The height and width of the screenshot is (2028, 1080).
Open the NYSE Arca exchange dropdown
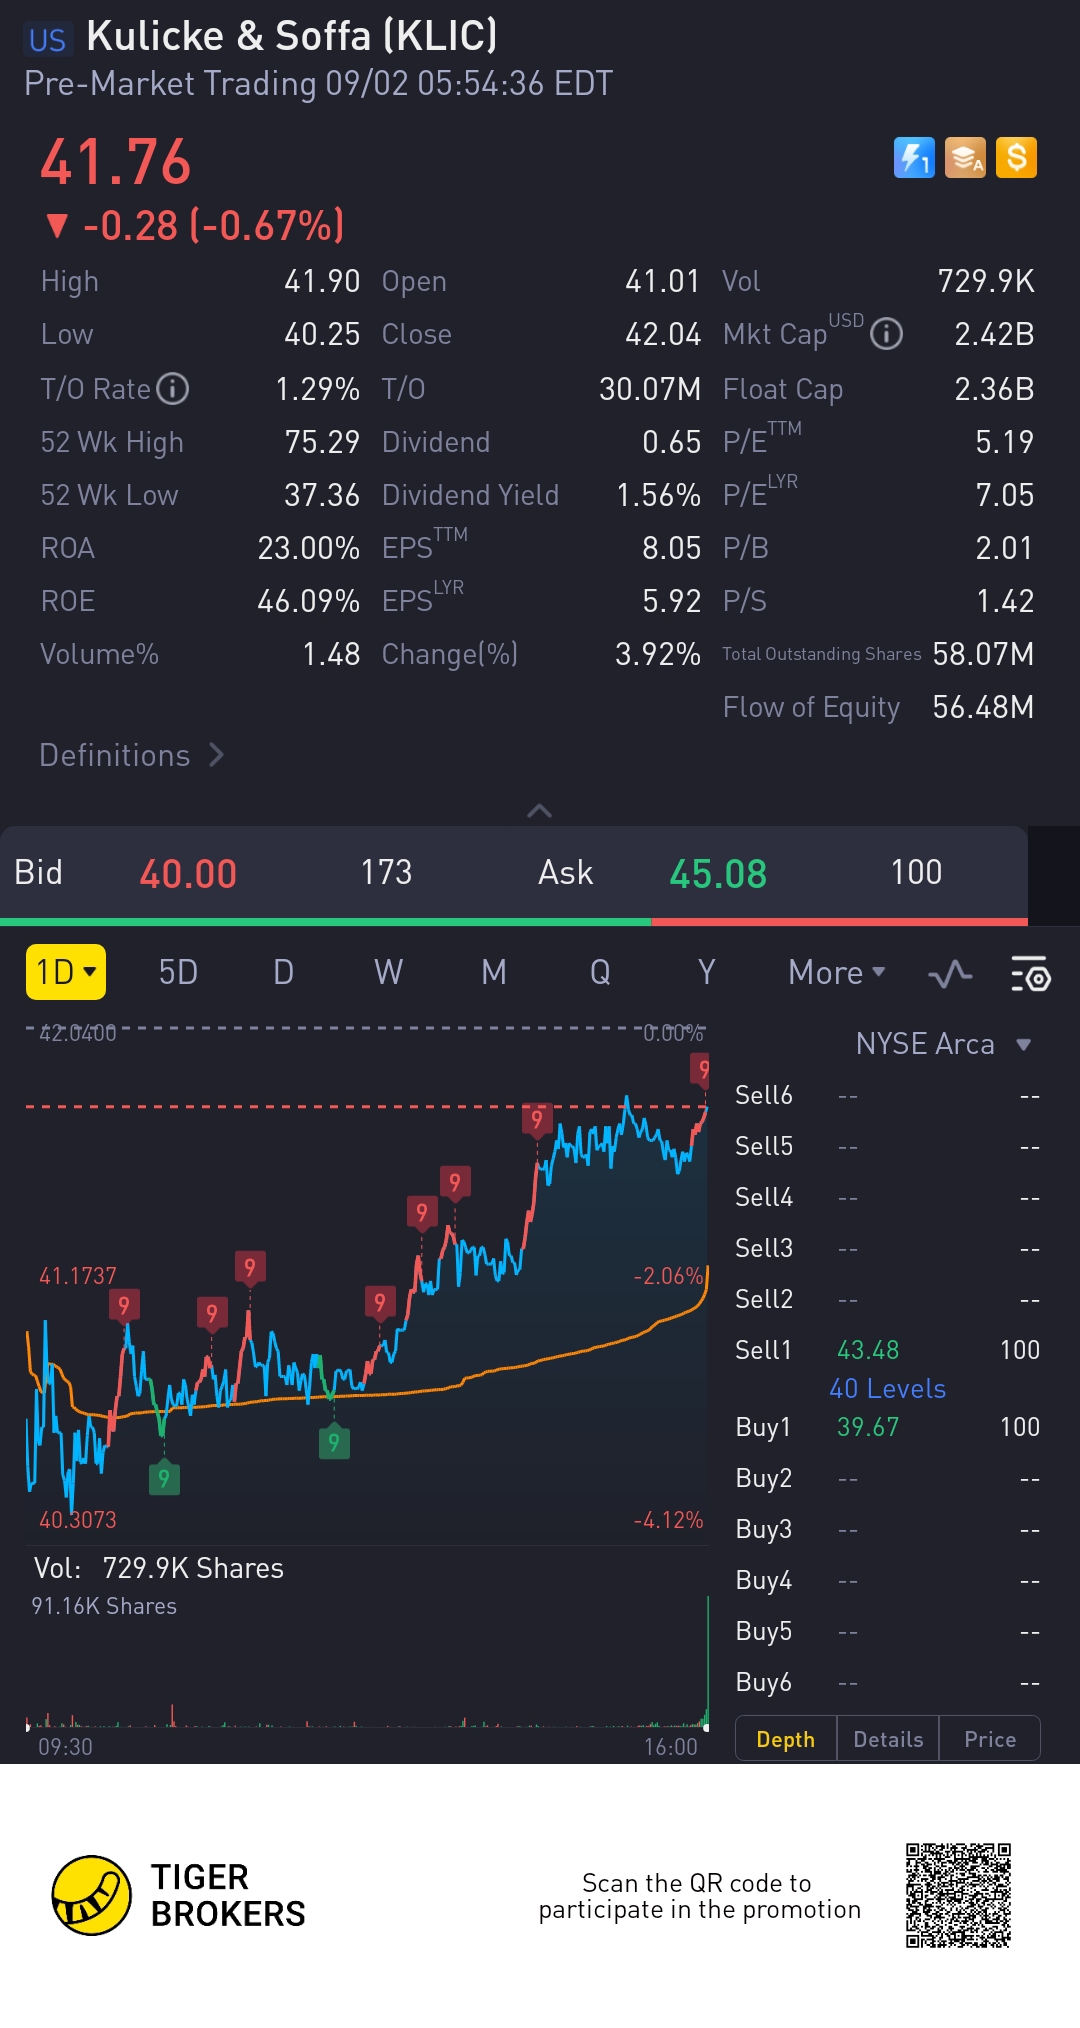942,1044
